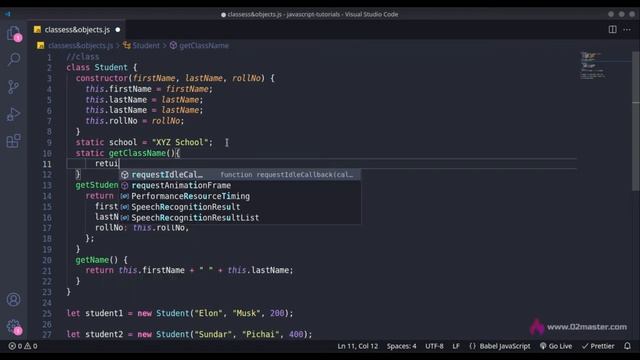Select requestAnimationFrame suggestion

[x=240, y=185]
